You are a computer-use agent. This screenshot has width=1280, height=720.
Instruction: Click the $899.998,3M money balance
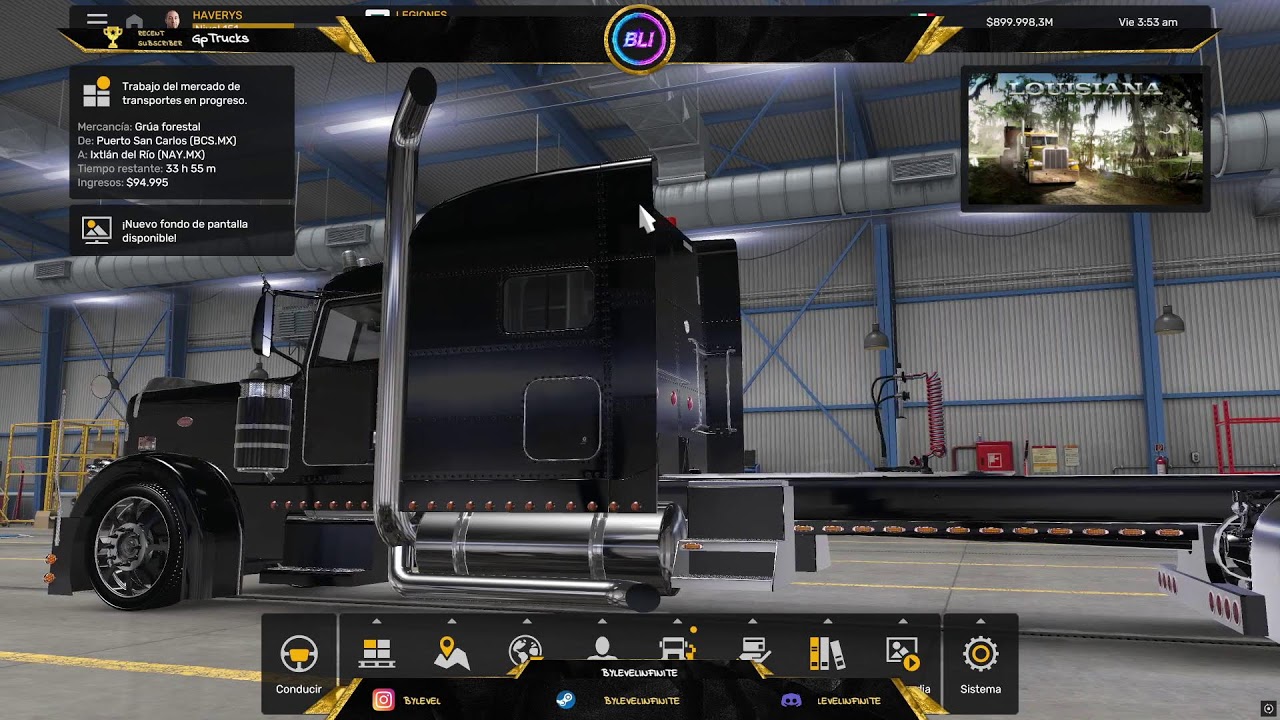1019,22
